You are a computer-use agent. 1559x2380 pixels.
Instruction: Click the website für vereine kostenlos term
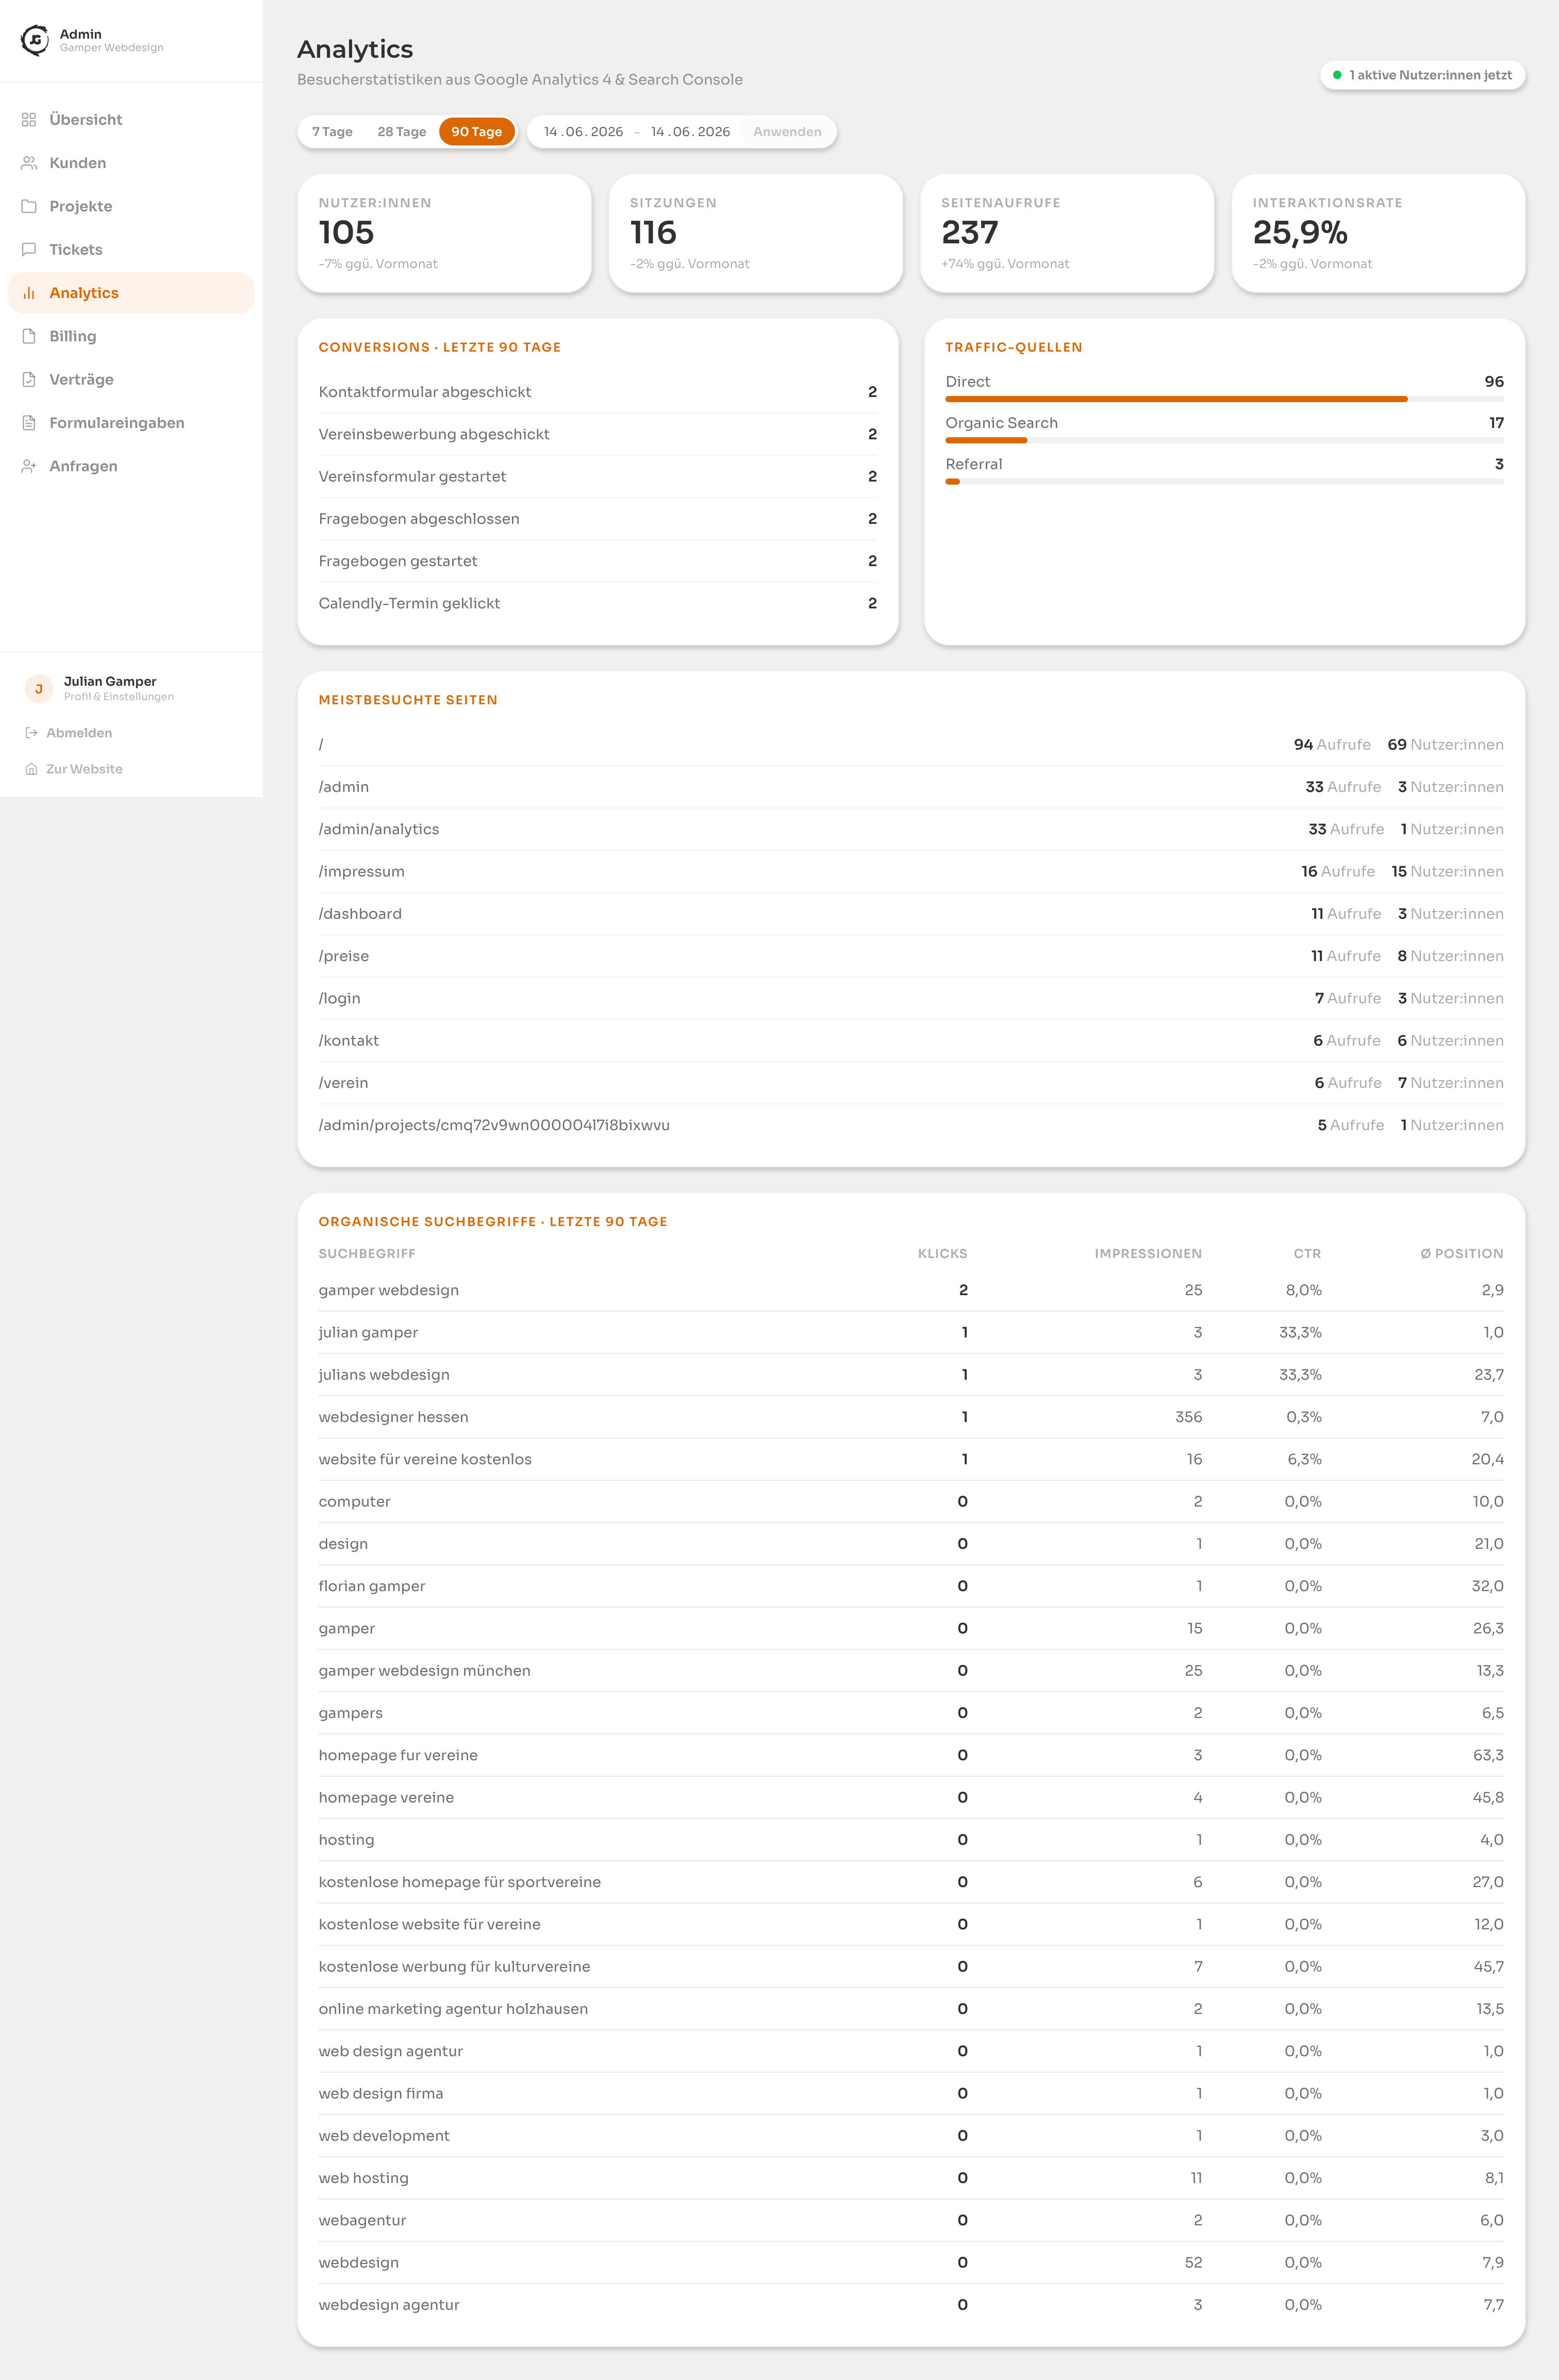425,1459
